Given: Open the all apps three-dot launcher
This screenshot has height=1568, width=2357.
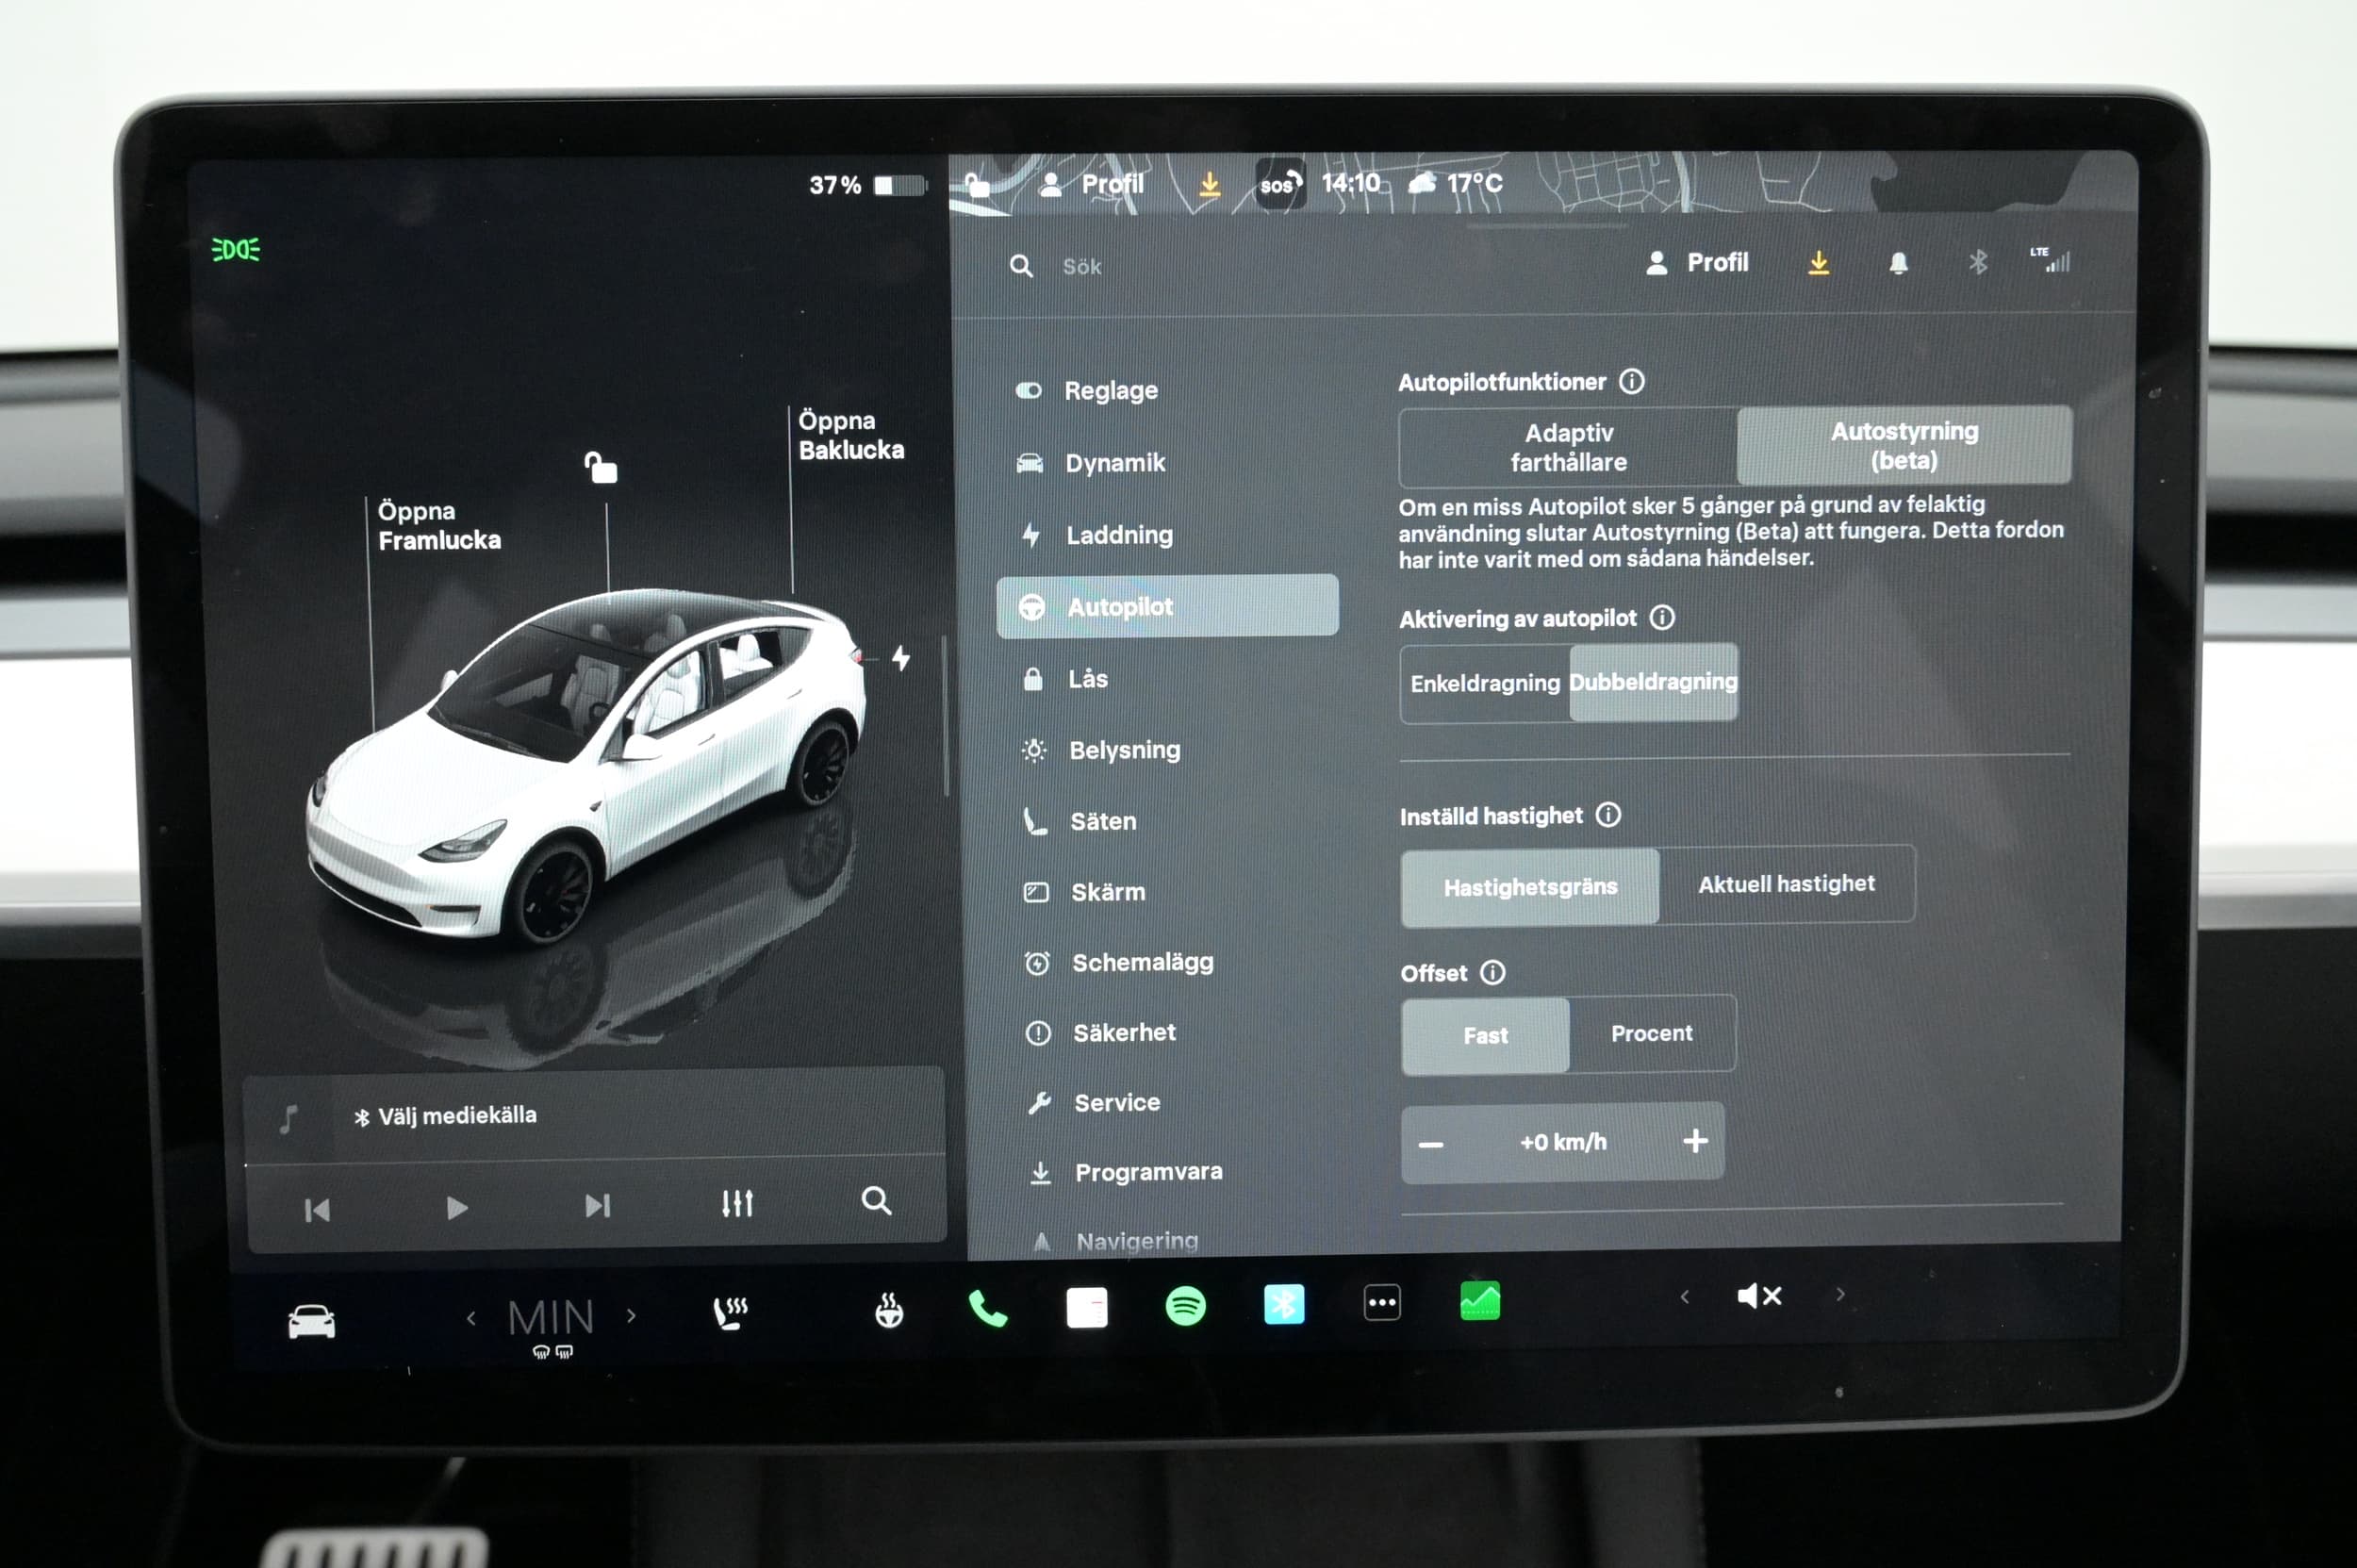Looking at the screenshot, I should (1382, 1303).
